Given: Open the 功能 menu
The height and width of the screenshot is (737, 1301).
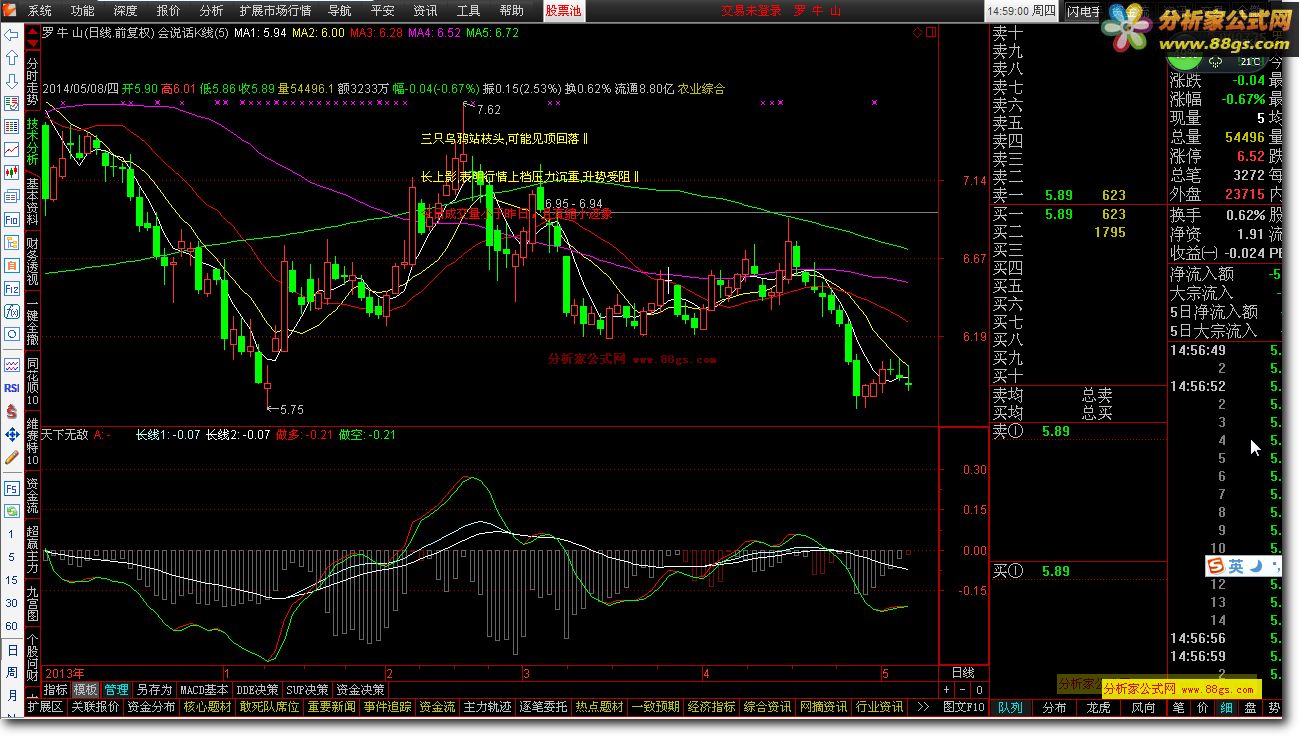Looking at the screenshot, I should (x=83, y=11).
